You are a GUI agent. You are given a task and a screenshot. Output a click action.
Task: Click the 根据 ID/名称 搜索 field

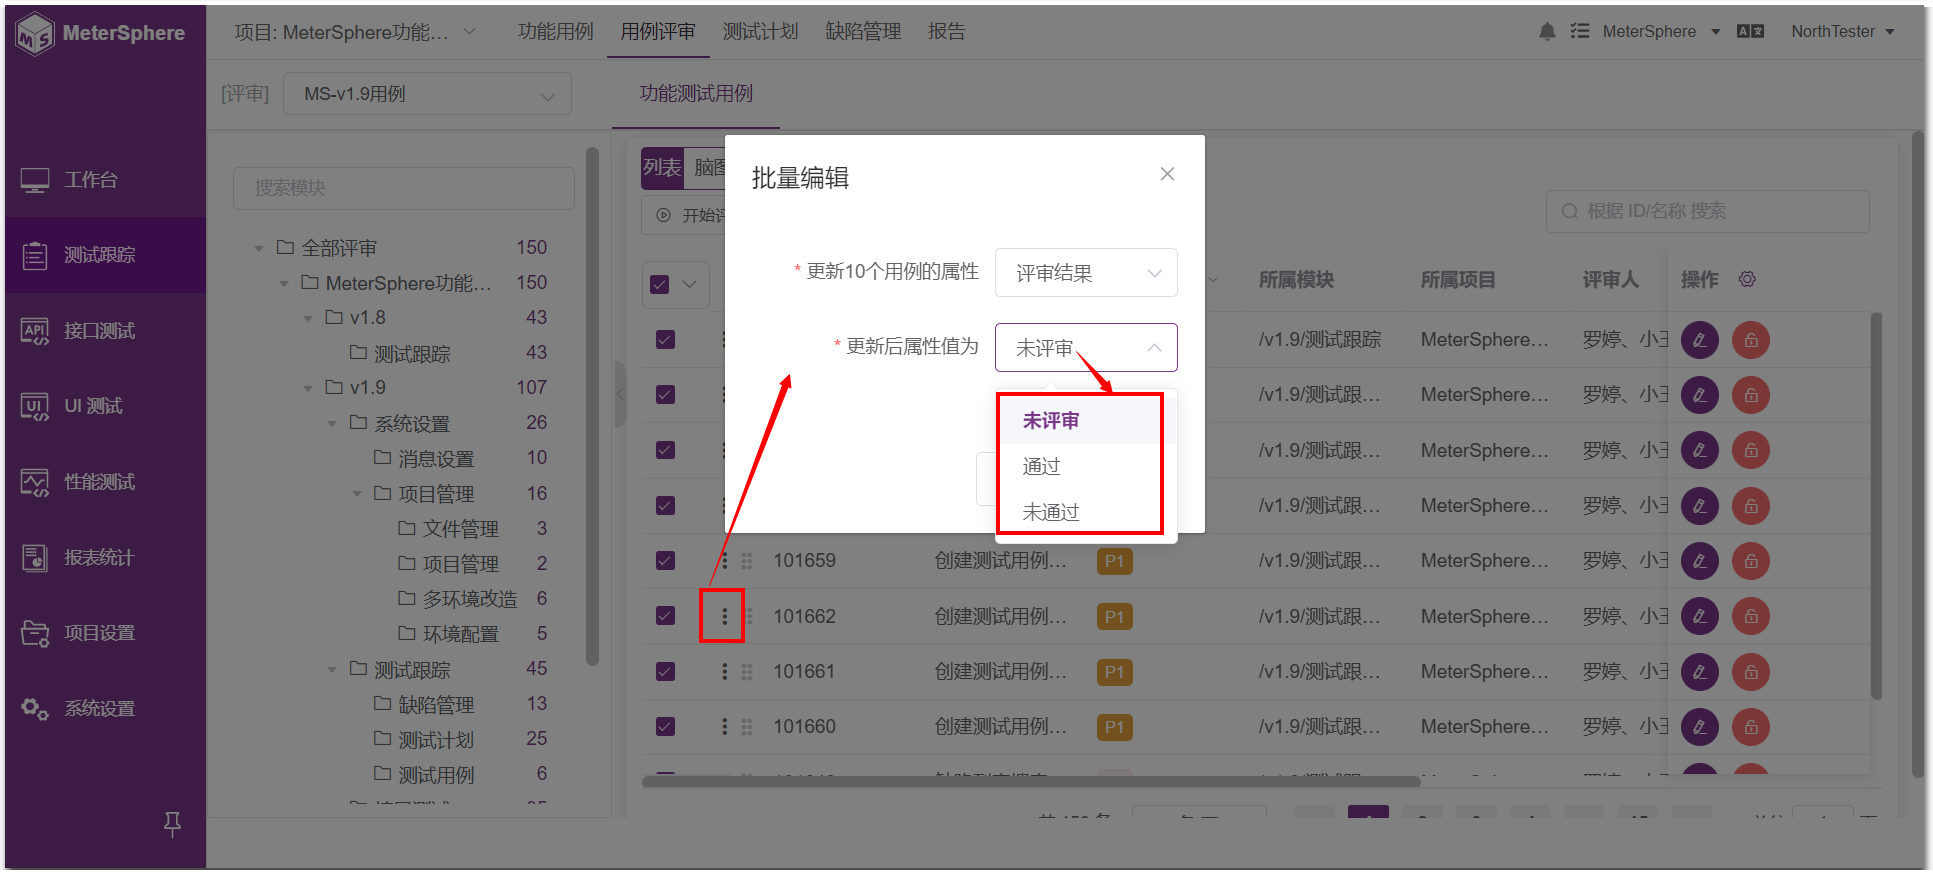pos(1707,211)
